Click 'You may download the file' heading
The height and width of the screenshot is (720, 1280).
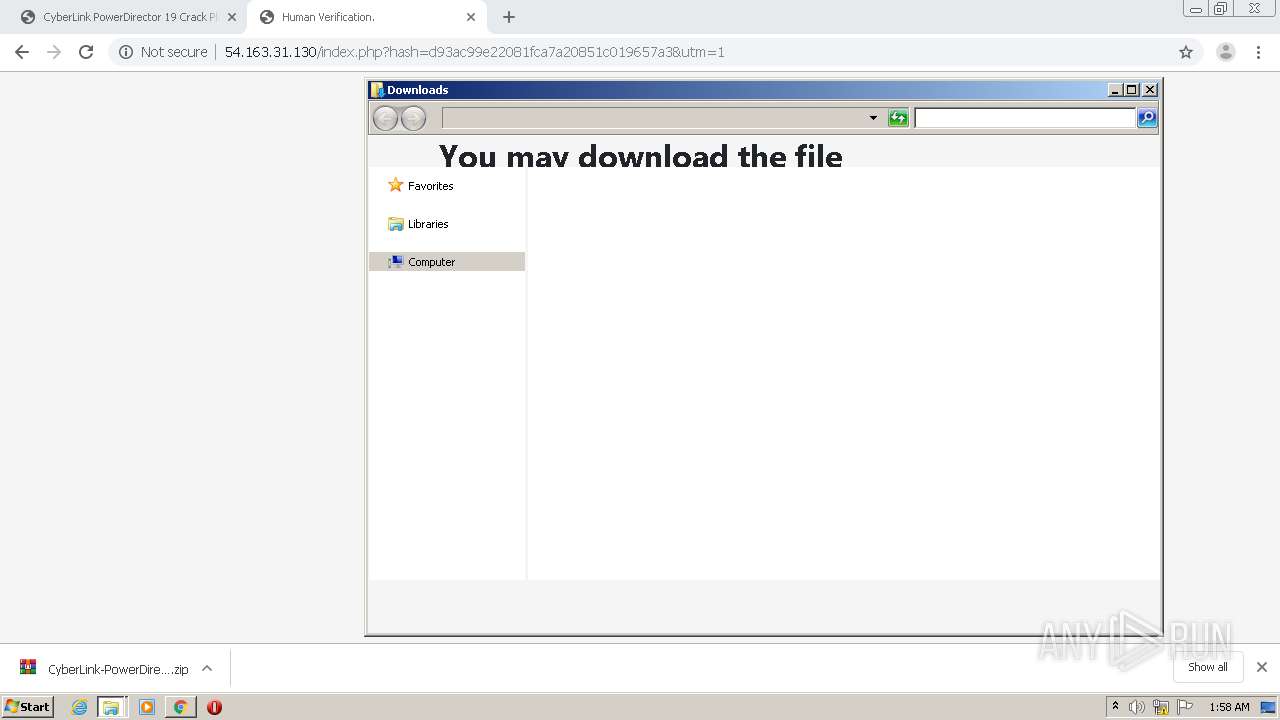coord(641,156)
